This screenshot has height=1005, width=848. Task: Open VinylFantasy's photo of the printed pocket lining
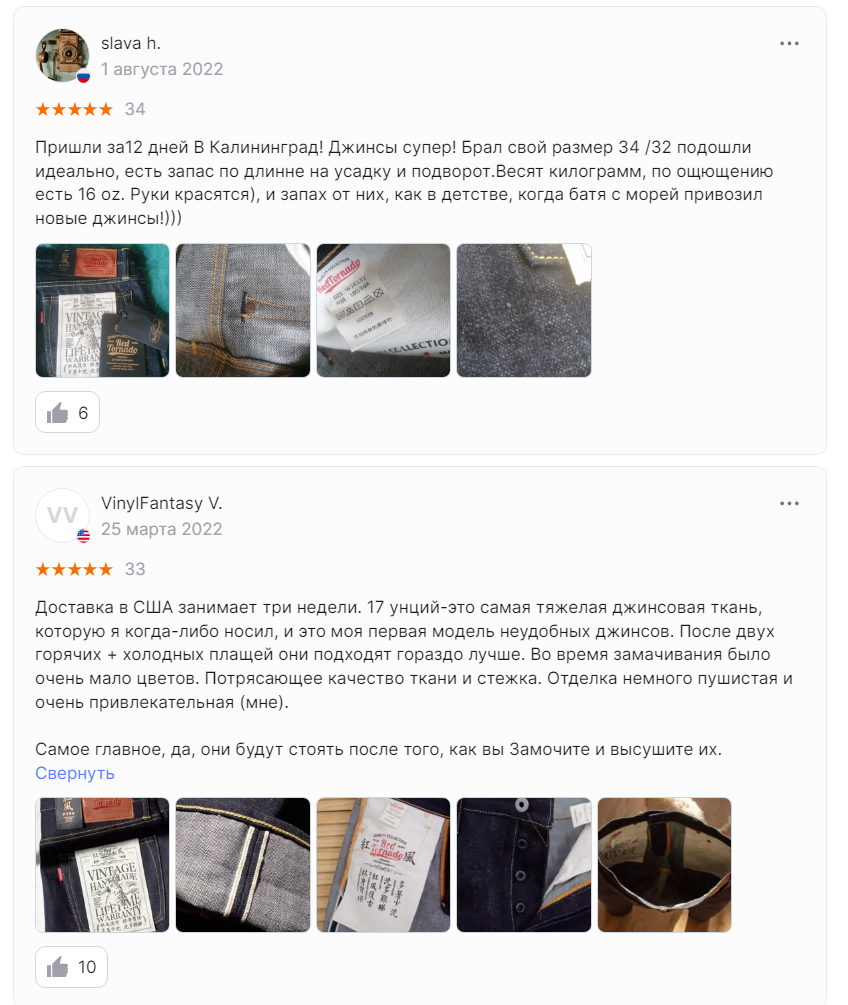[x=383, y=865]
